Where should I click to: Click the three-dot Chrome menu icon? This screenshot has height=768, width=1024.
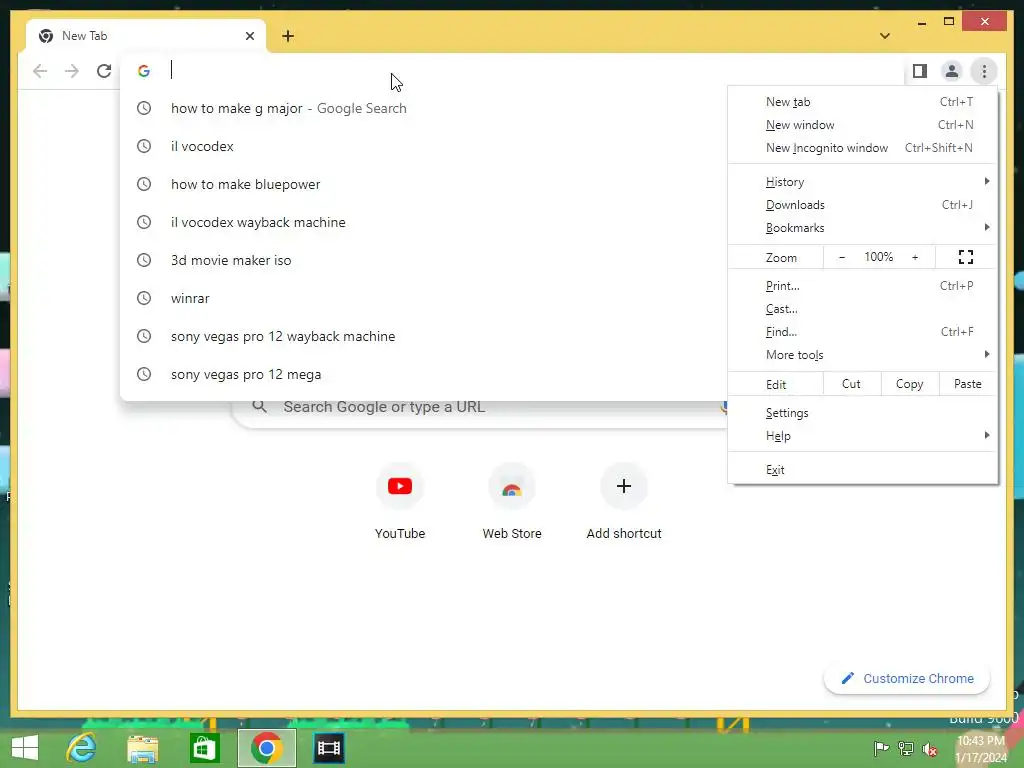(x=984, y=71)
